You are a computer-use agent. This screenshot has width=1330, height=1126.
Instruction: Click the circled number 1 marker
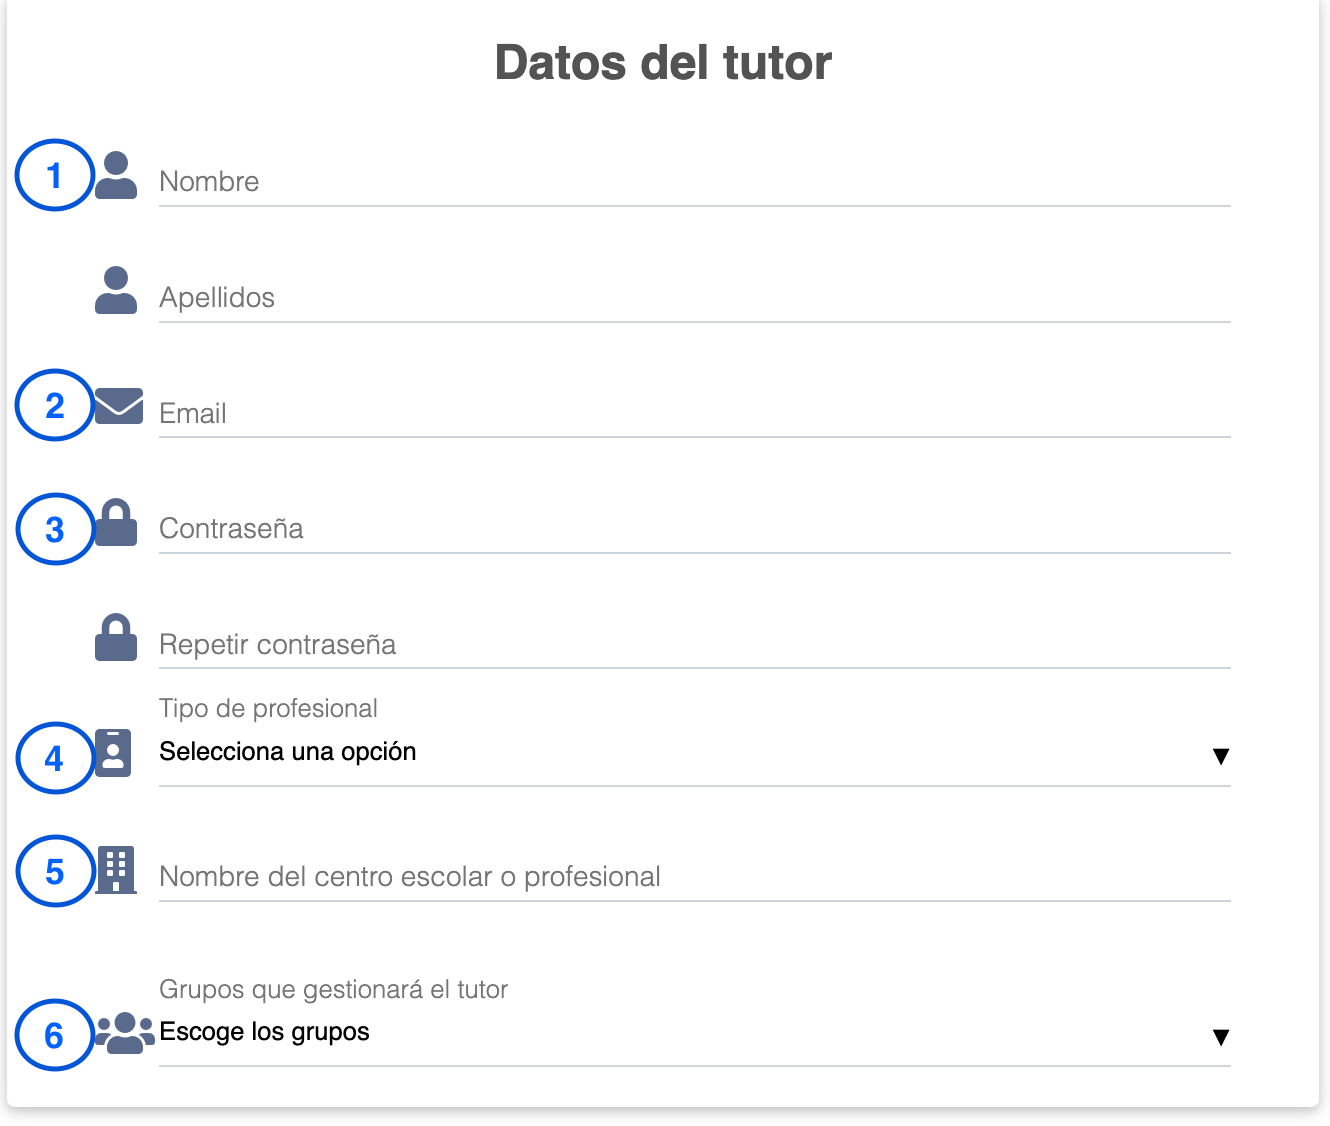pyautogui.click(x=54, y=176)
